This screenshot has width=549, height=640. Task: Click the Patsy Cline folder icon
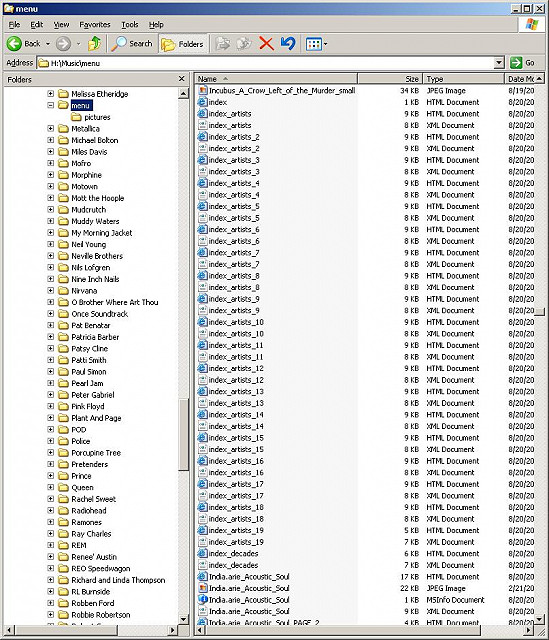coord(63,349)
